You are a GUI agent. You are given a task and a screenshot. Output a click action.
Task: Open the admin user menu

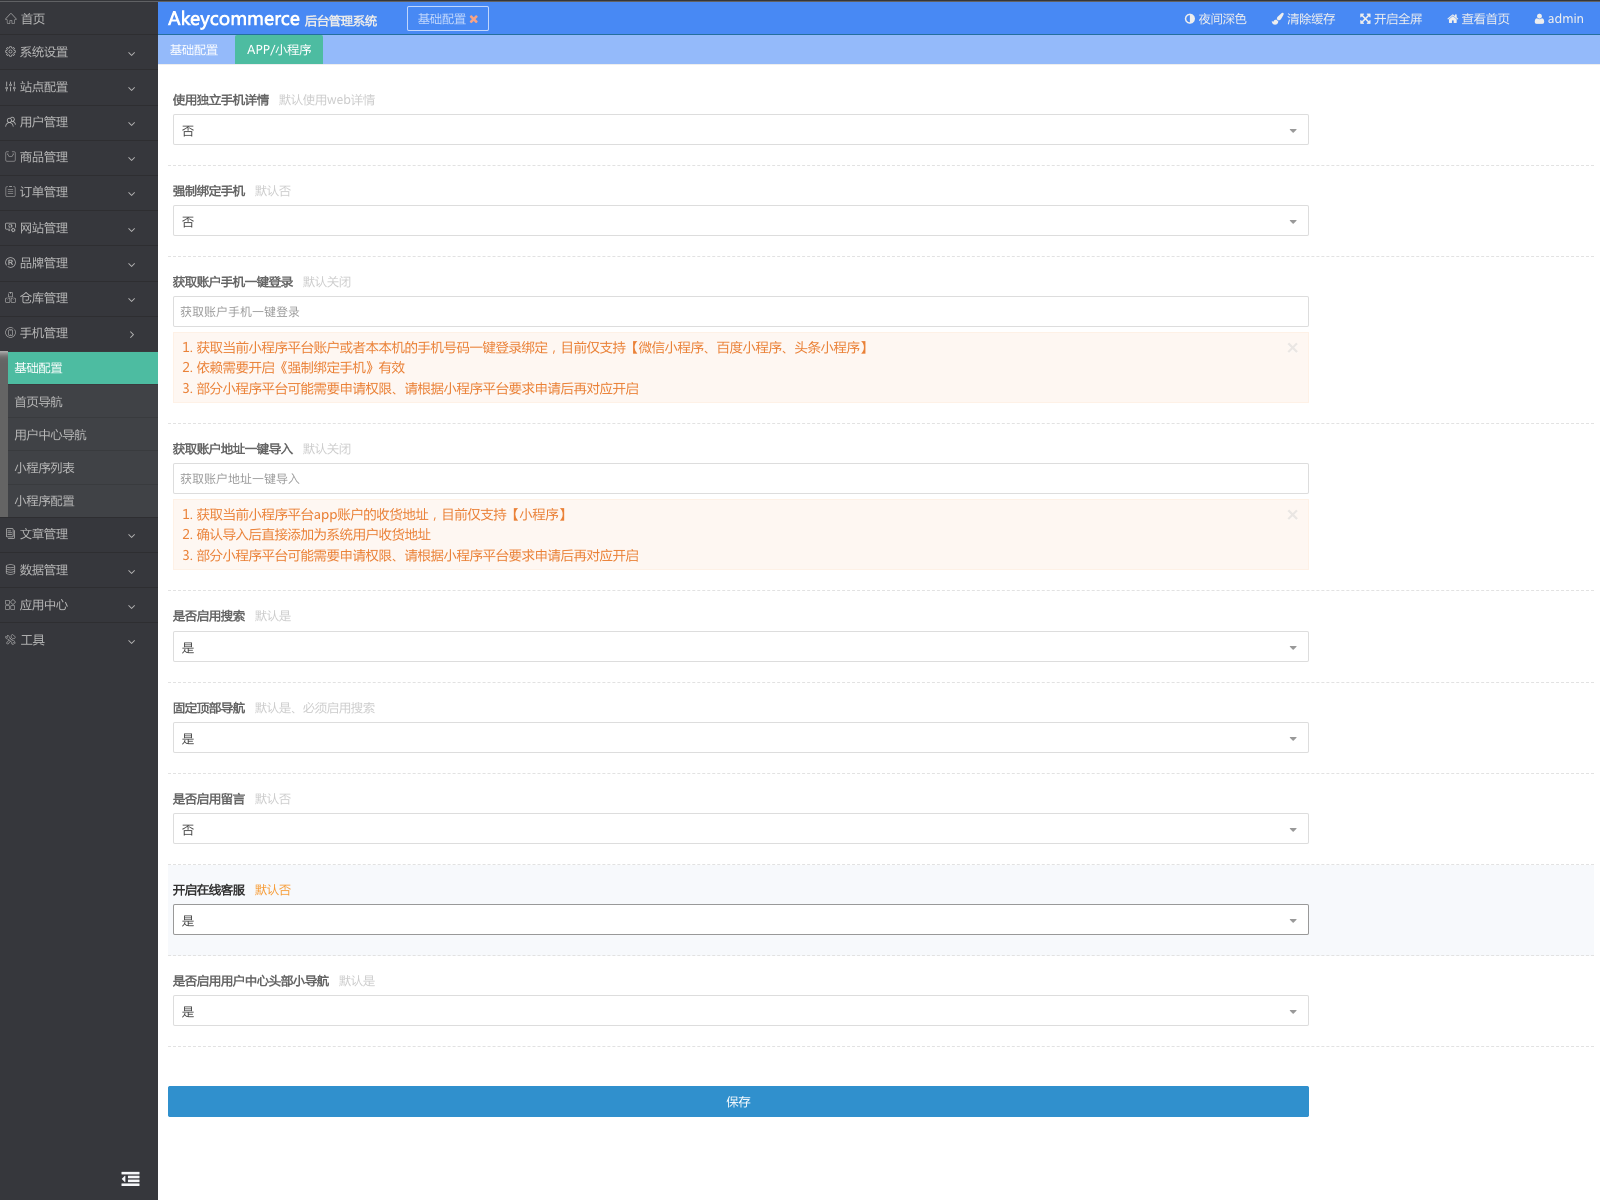tap(1559, 19)
